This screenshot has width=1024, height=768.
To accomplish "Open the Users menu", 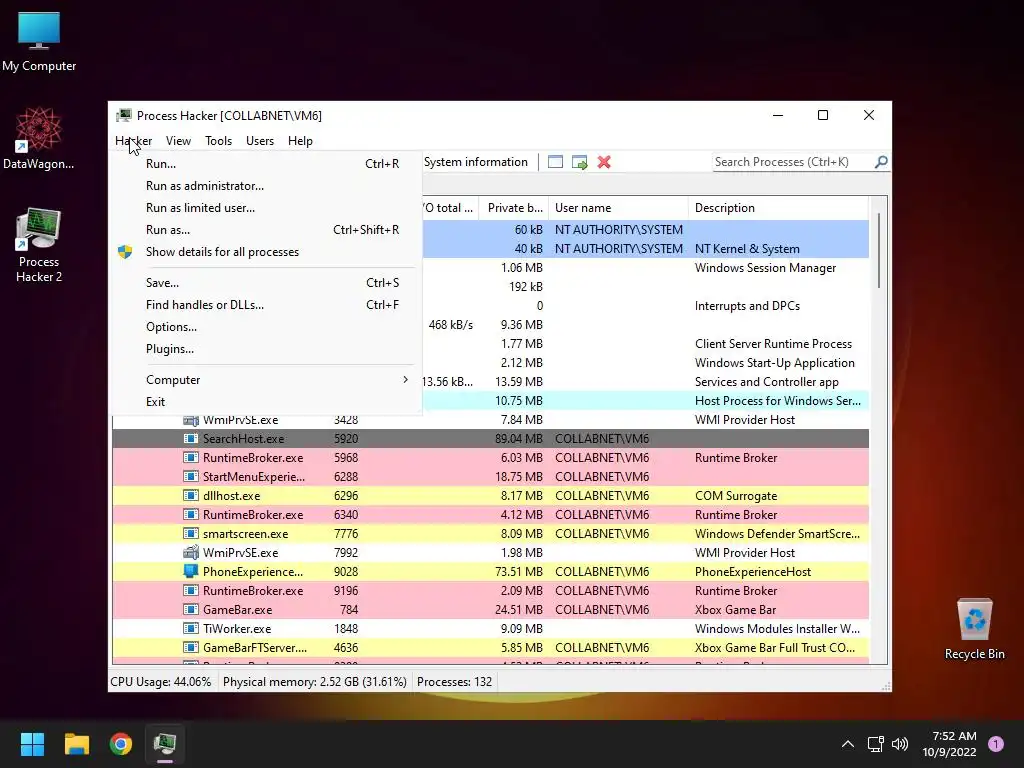I will (x=260, y=140).
